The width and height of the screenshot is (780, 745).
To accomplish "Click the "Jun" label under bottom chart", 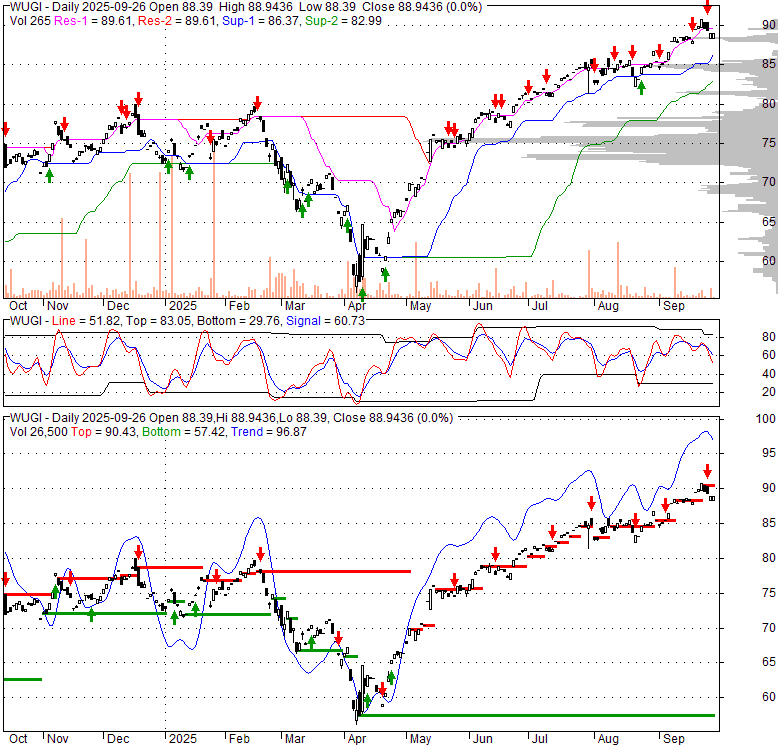I will coord(482,739).
